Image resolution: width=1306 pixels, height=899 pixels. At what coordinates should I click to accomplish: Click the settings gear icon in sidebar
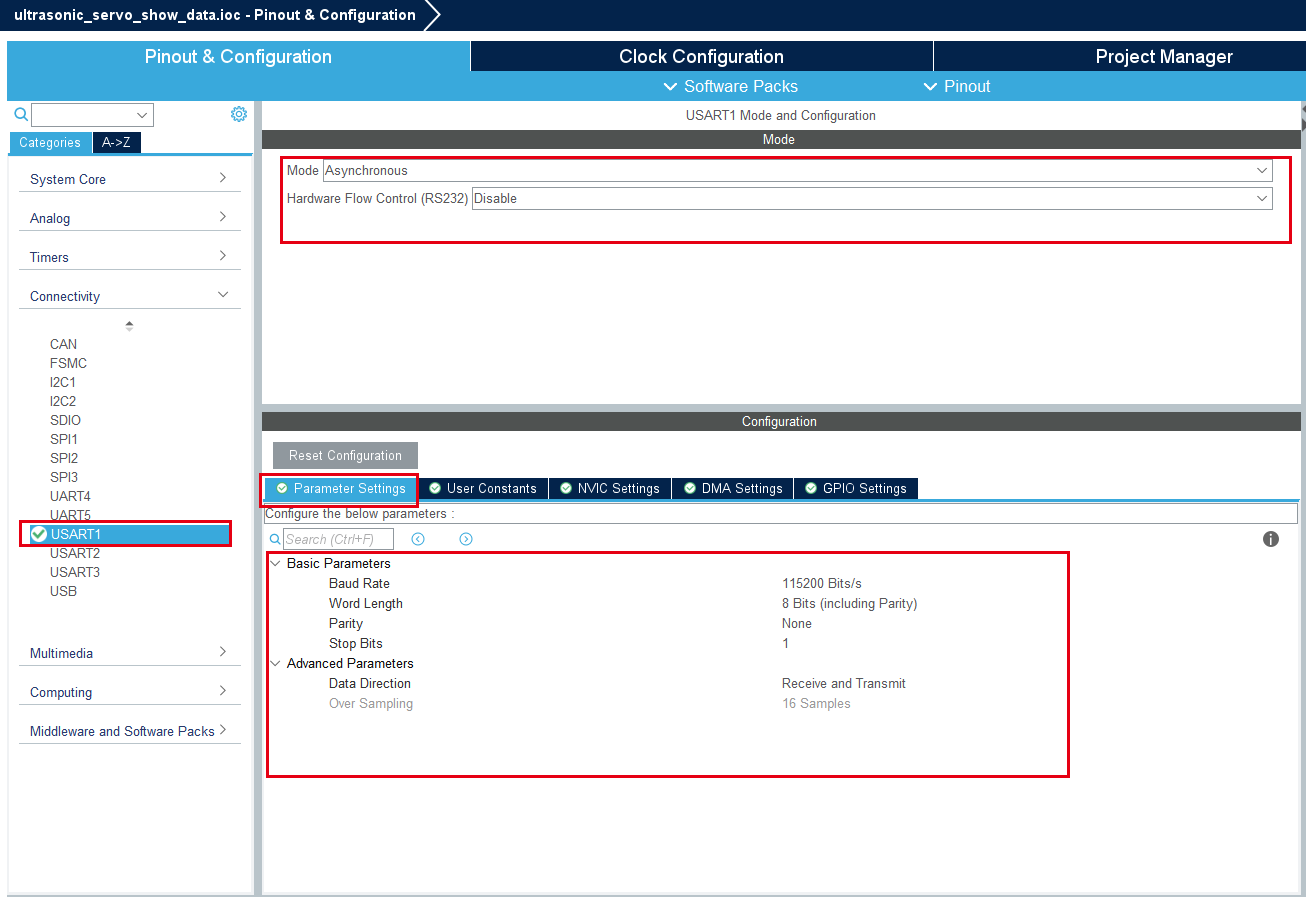[x=239, y=114]
